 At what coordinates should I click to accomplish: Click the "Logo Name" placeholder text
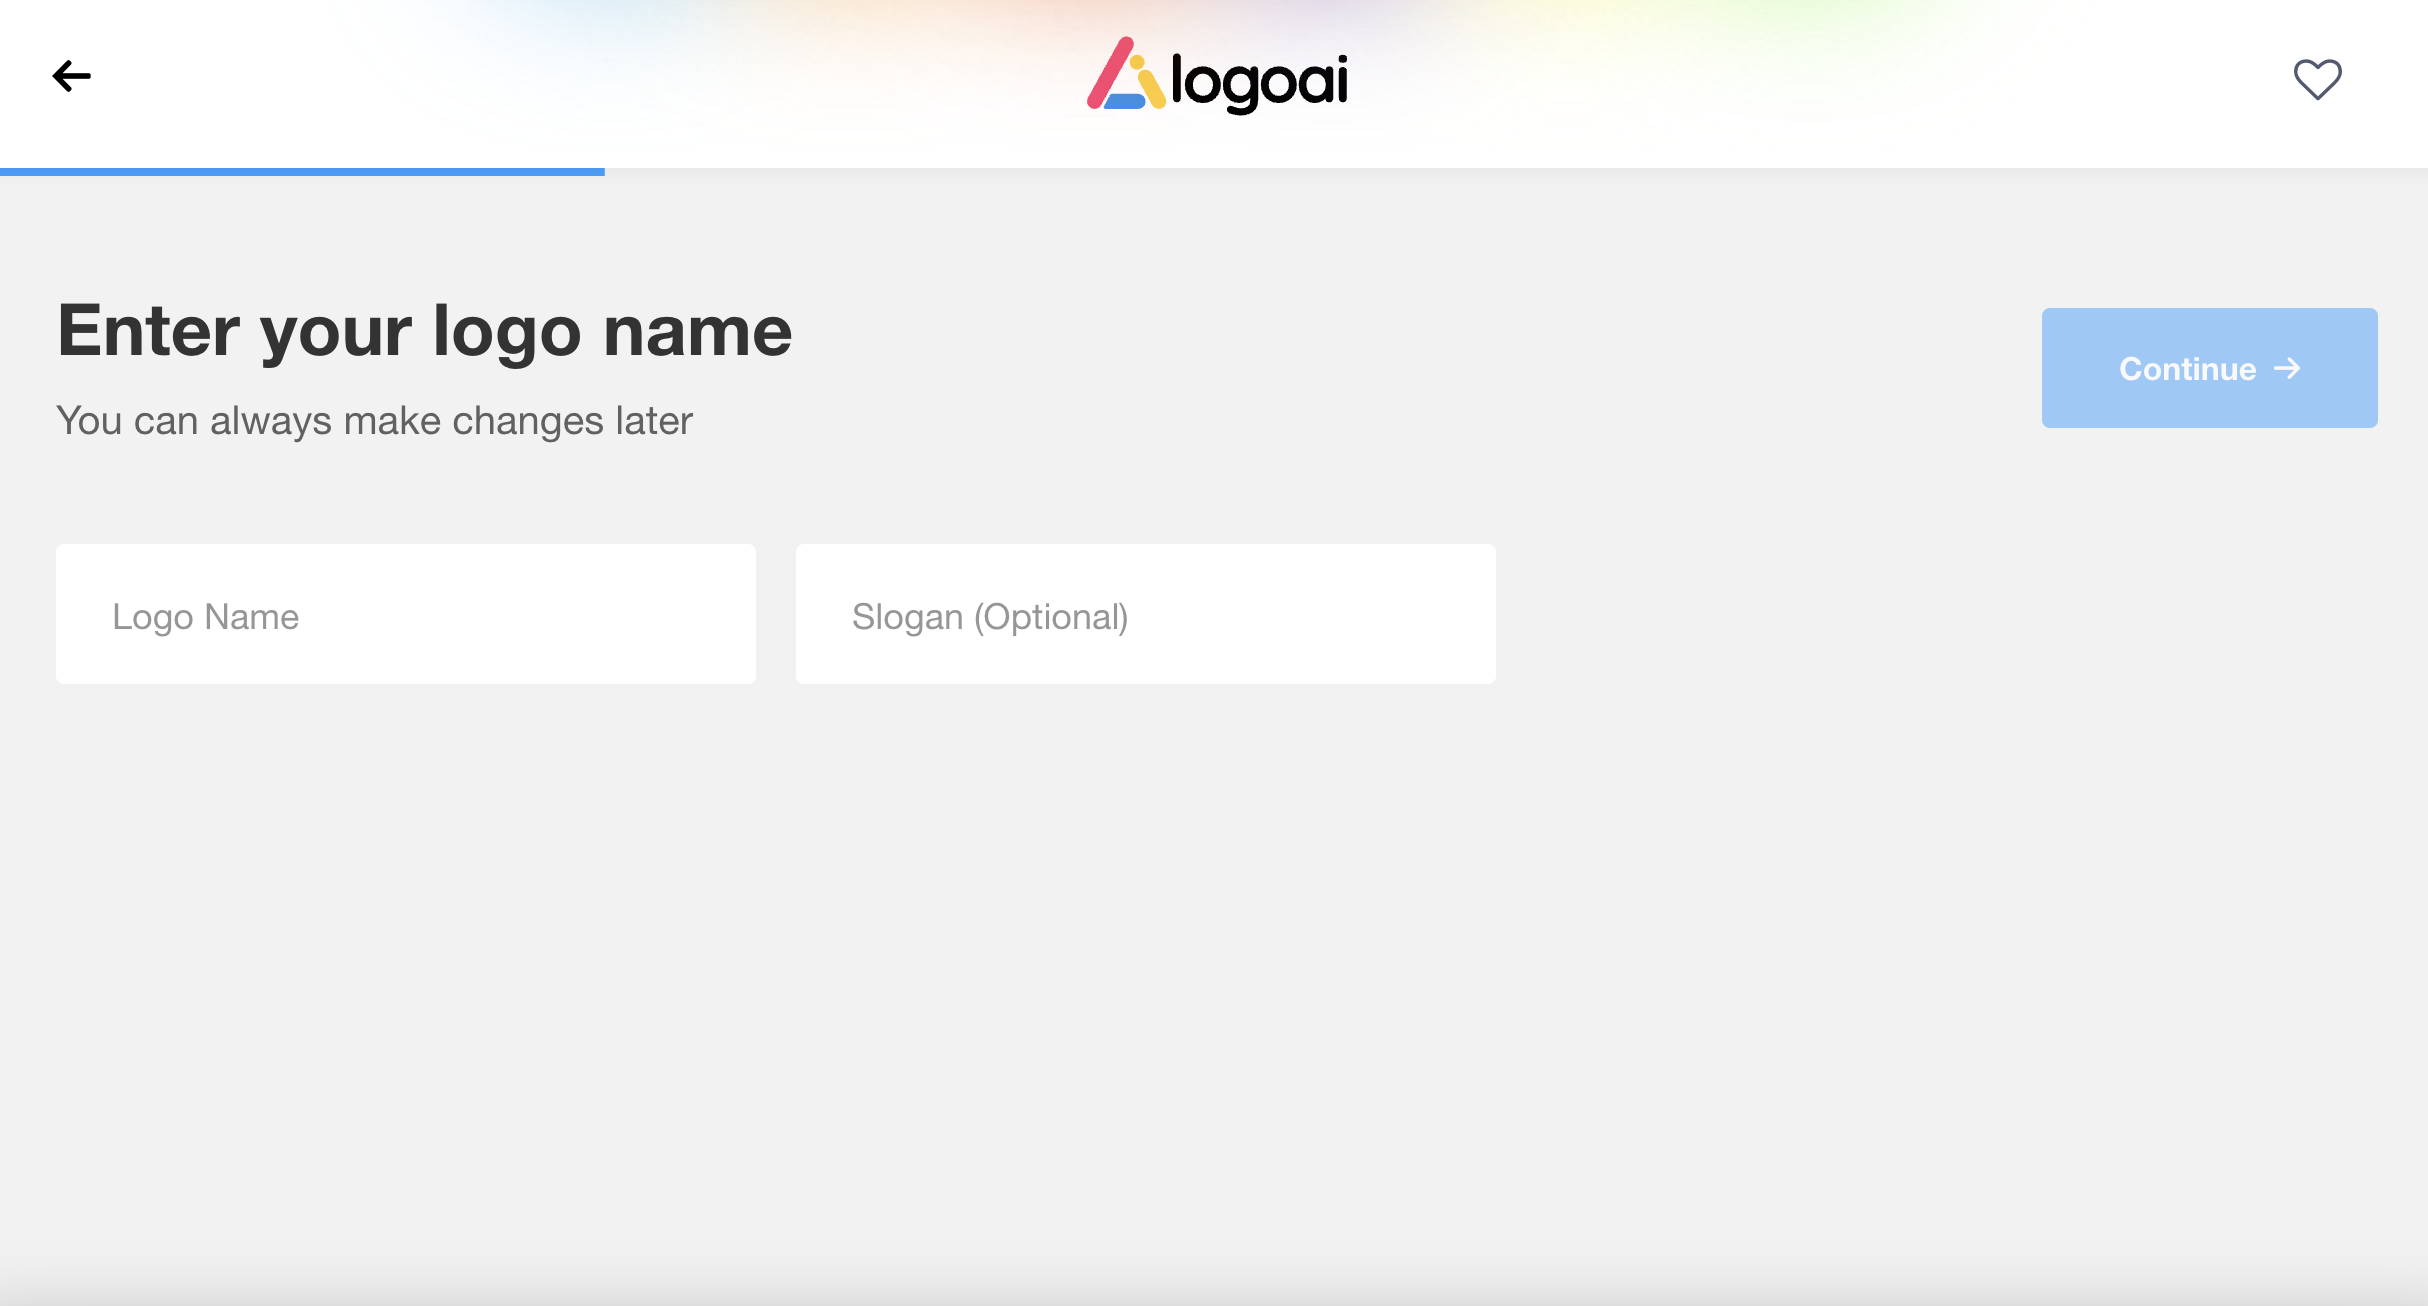click(206, 617)
